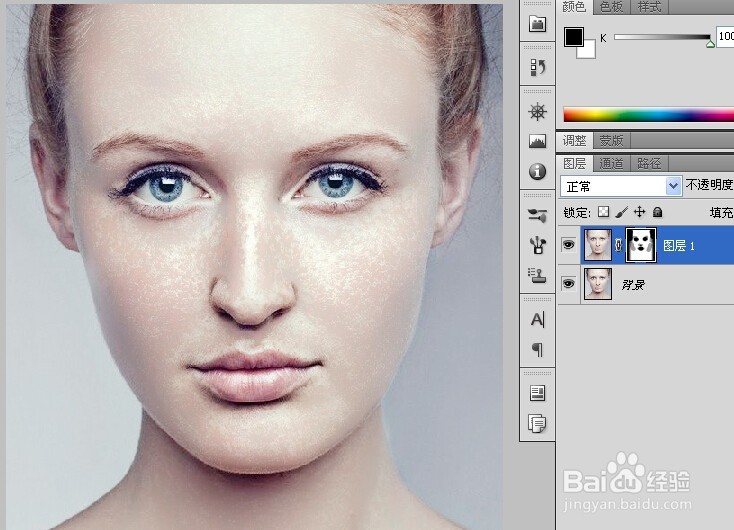The width and height of the screenshot is (734, 530).
Task: Select the 背景 layer thumbnail
Action: click(x=598, y=284)
